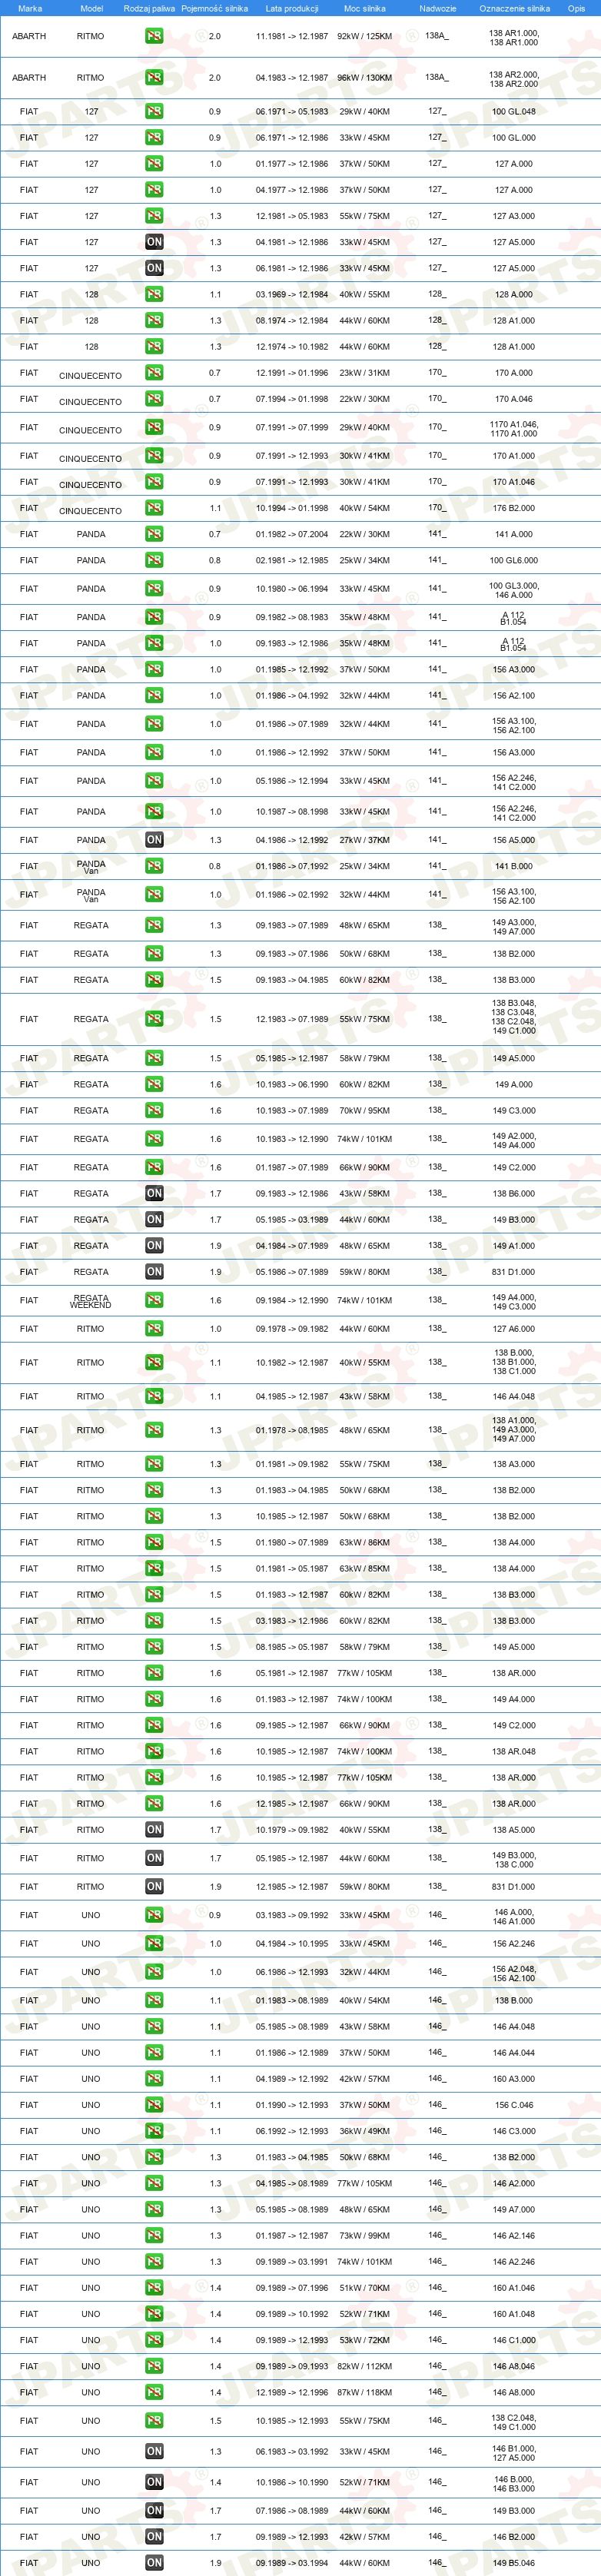The image size is (601, 2576).
Task: Click diesel ON icon in Uno 06.1983 -> 03.1992 row
Action: [154, 2451]
